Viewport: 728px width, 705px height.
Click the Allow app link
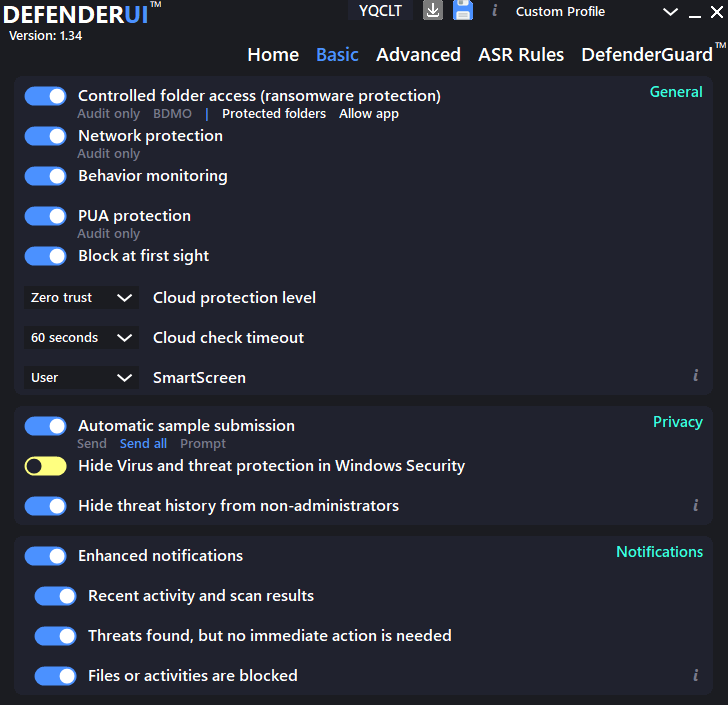[x=369, y=114]
